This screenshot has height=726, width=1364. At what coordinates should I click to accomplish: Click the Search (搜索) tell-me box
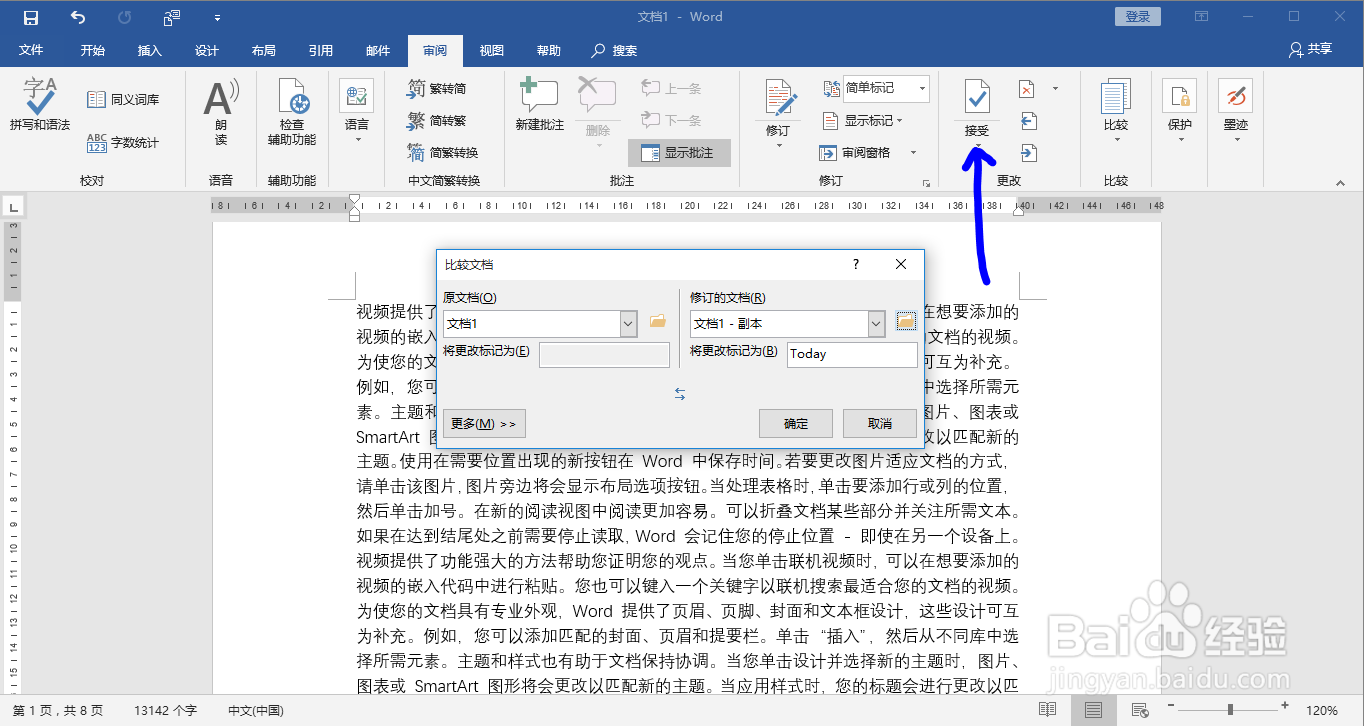click(x=615, y=50)
